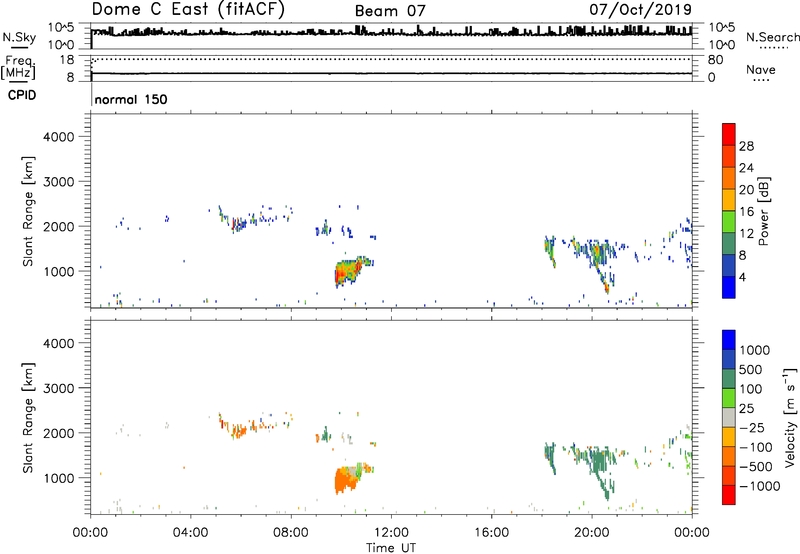
Task: Click the 'Slant Range [km]' label of power panel
Action: [x=28, y=211]
